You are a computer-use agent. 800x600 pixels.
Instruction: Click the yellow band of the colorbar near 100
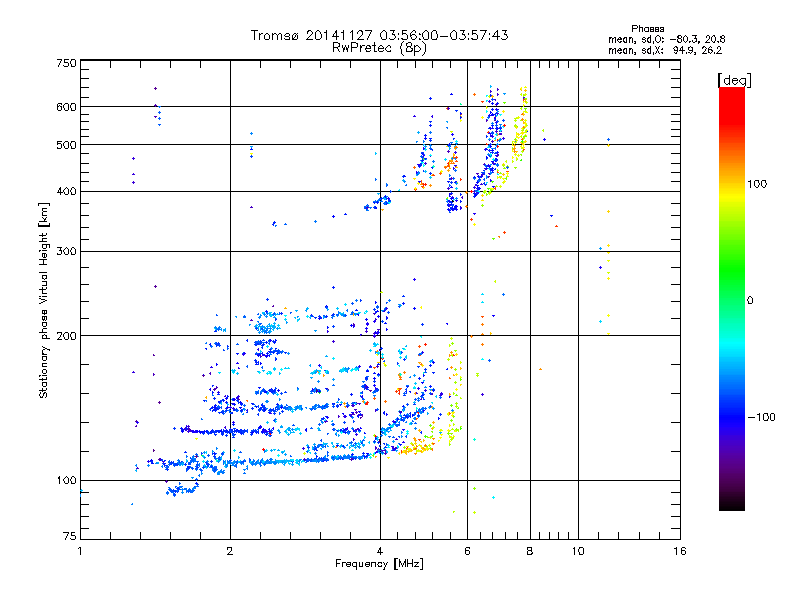(732, 193)
